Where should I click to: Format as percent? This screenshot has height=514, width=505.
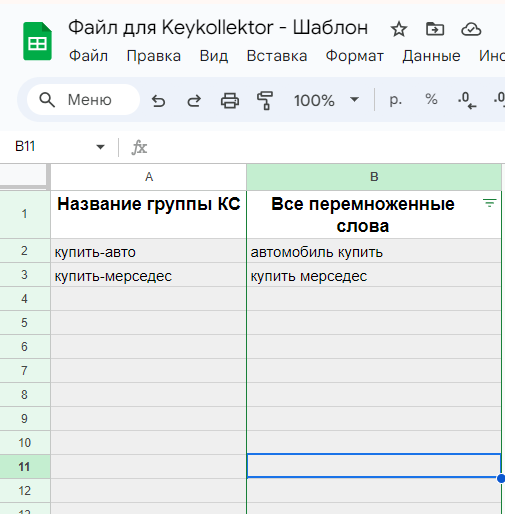pyautogui.click(x=431, y=99)
